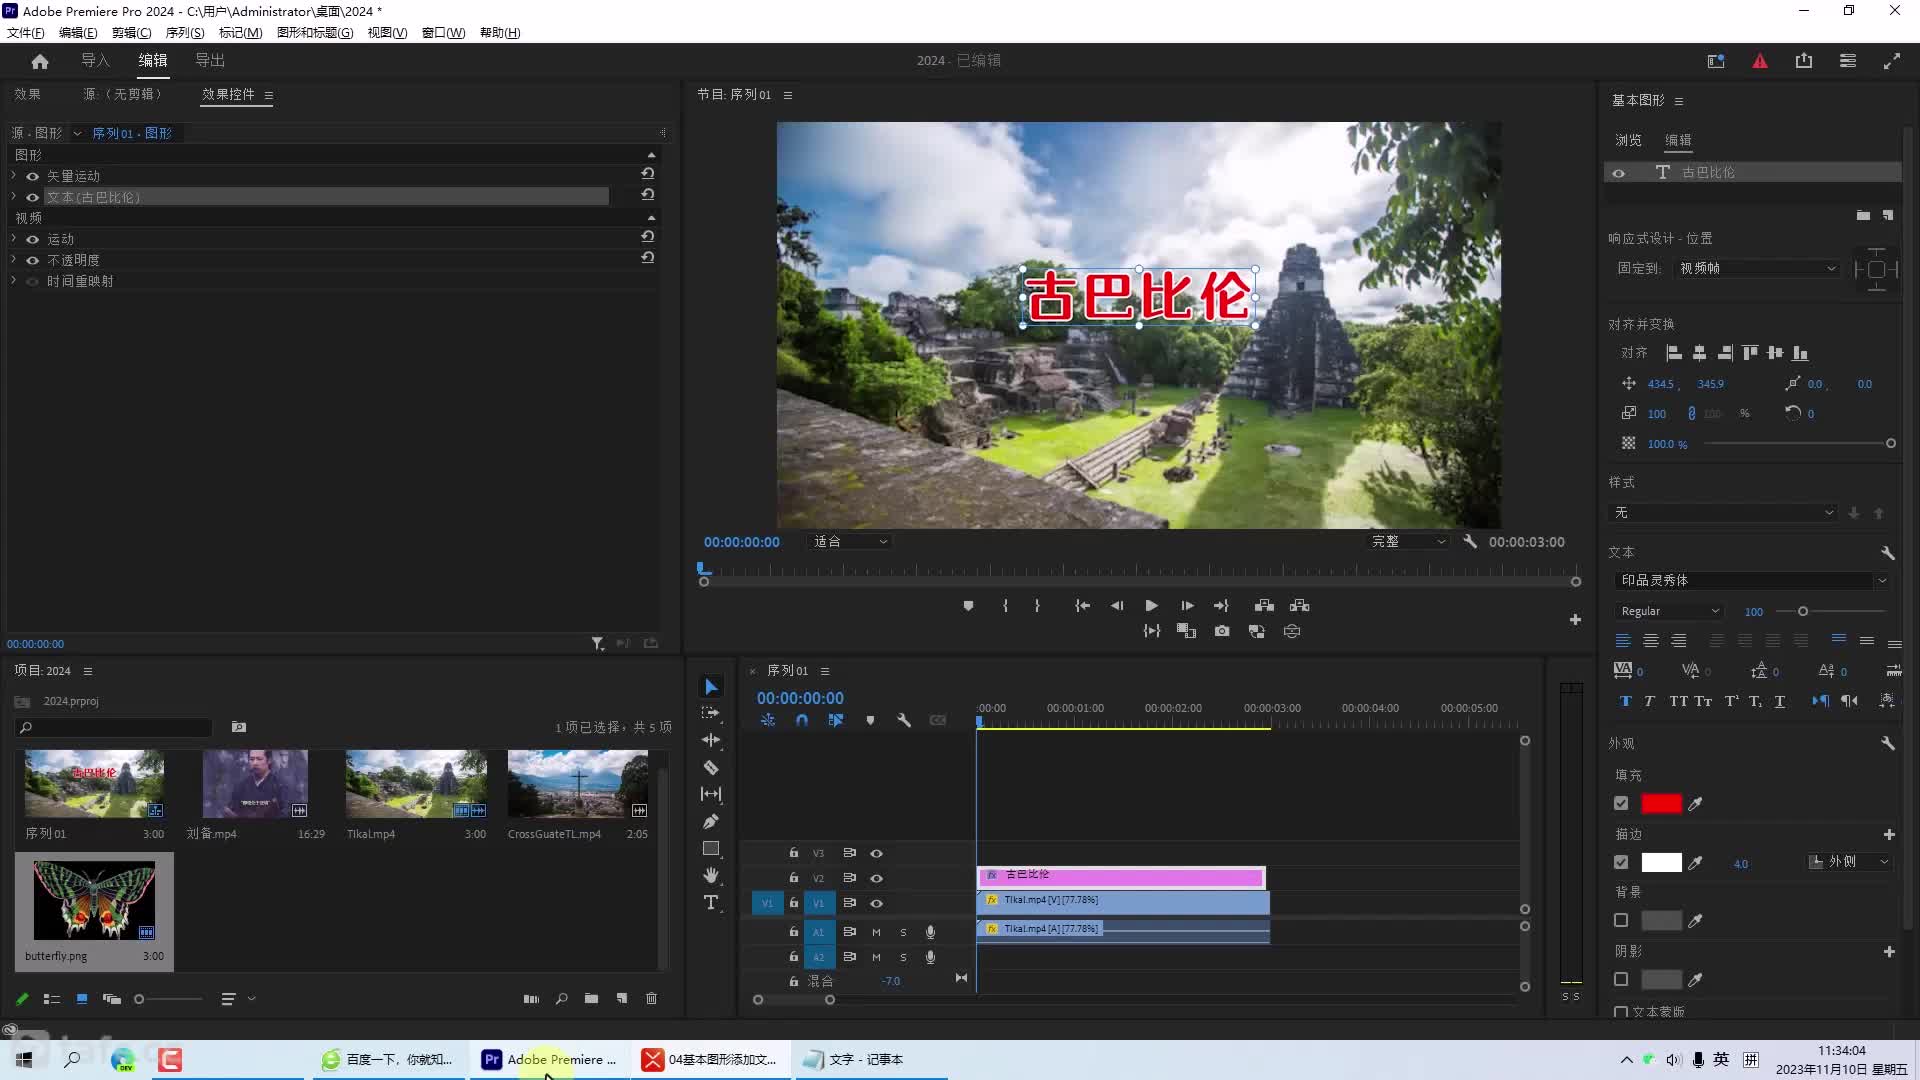
Task: Select the butterfly.png thumbnail
Action: pos(94,900)
